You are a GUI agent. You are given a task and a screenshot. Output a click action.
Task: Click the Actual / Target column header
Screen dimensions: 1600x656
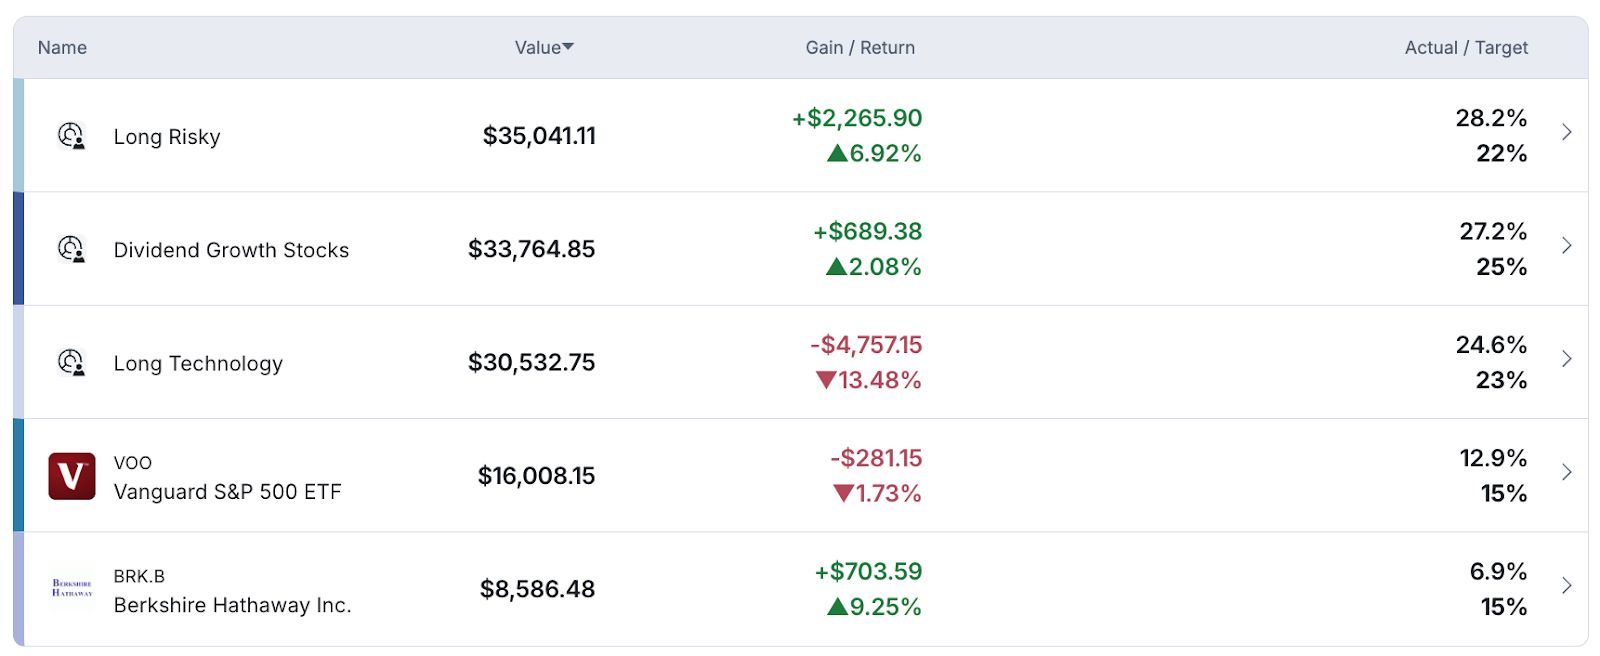pos(1466,47)
